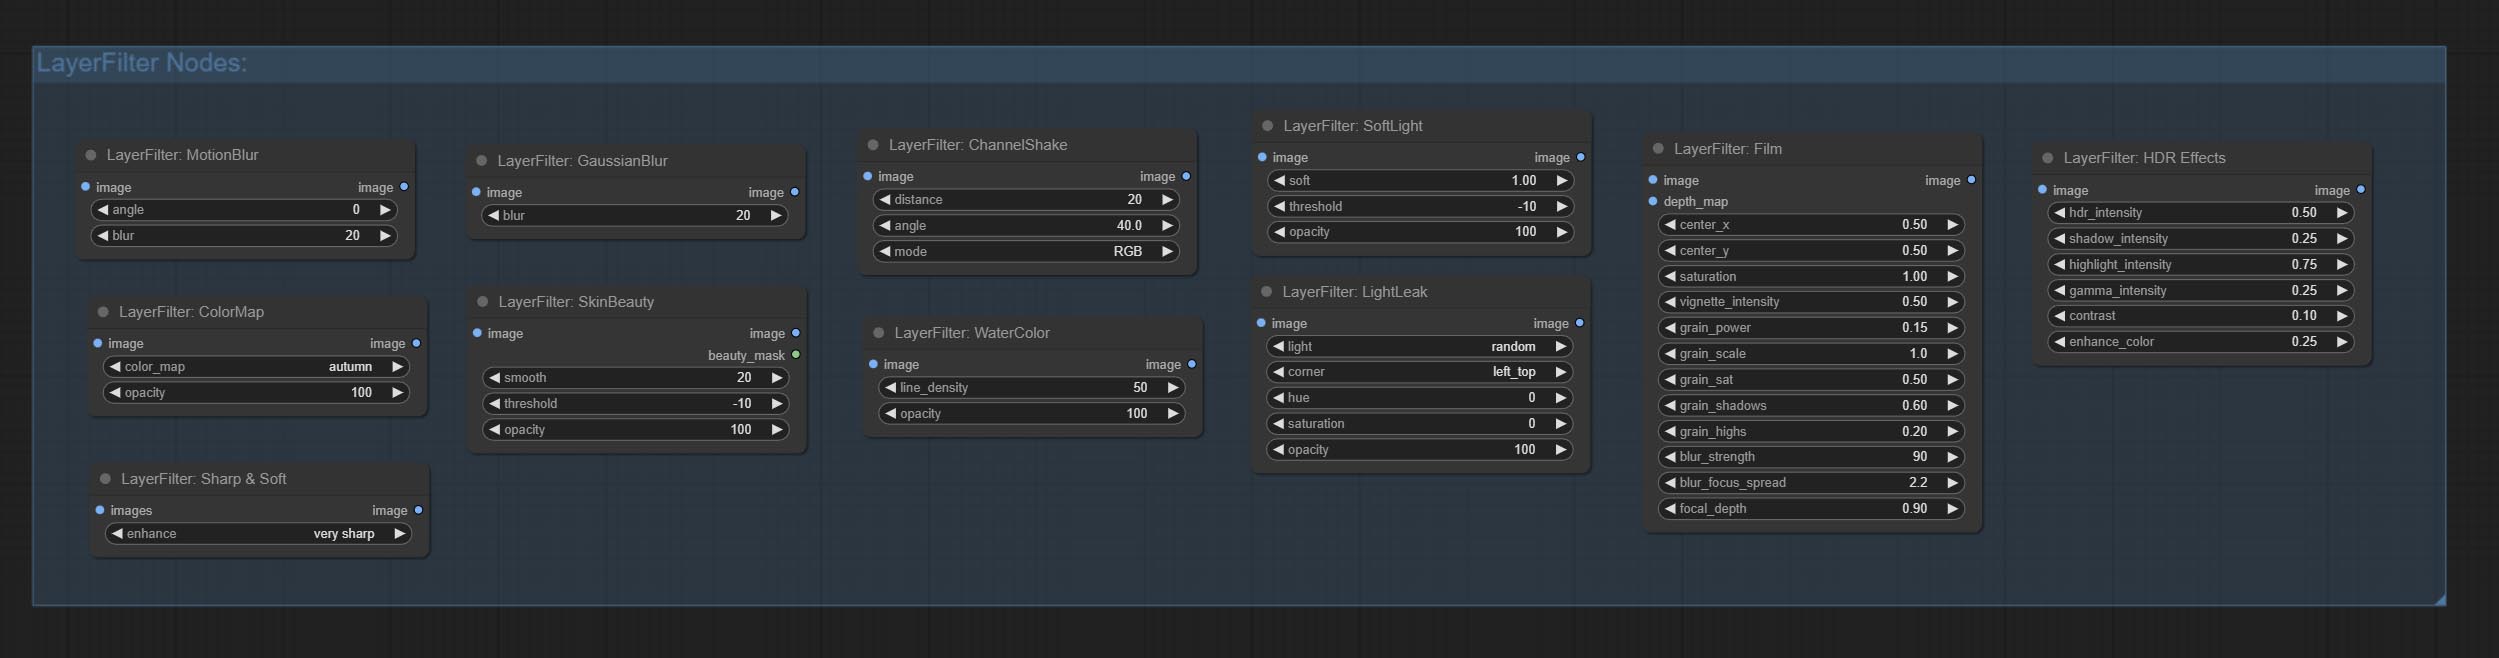The image size is (2499, 658).
Task: Select the LayerFilter Nodes group title
Action: coord(142,63)
